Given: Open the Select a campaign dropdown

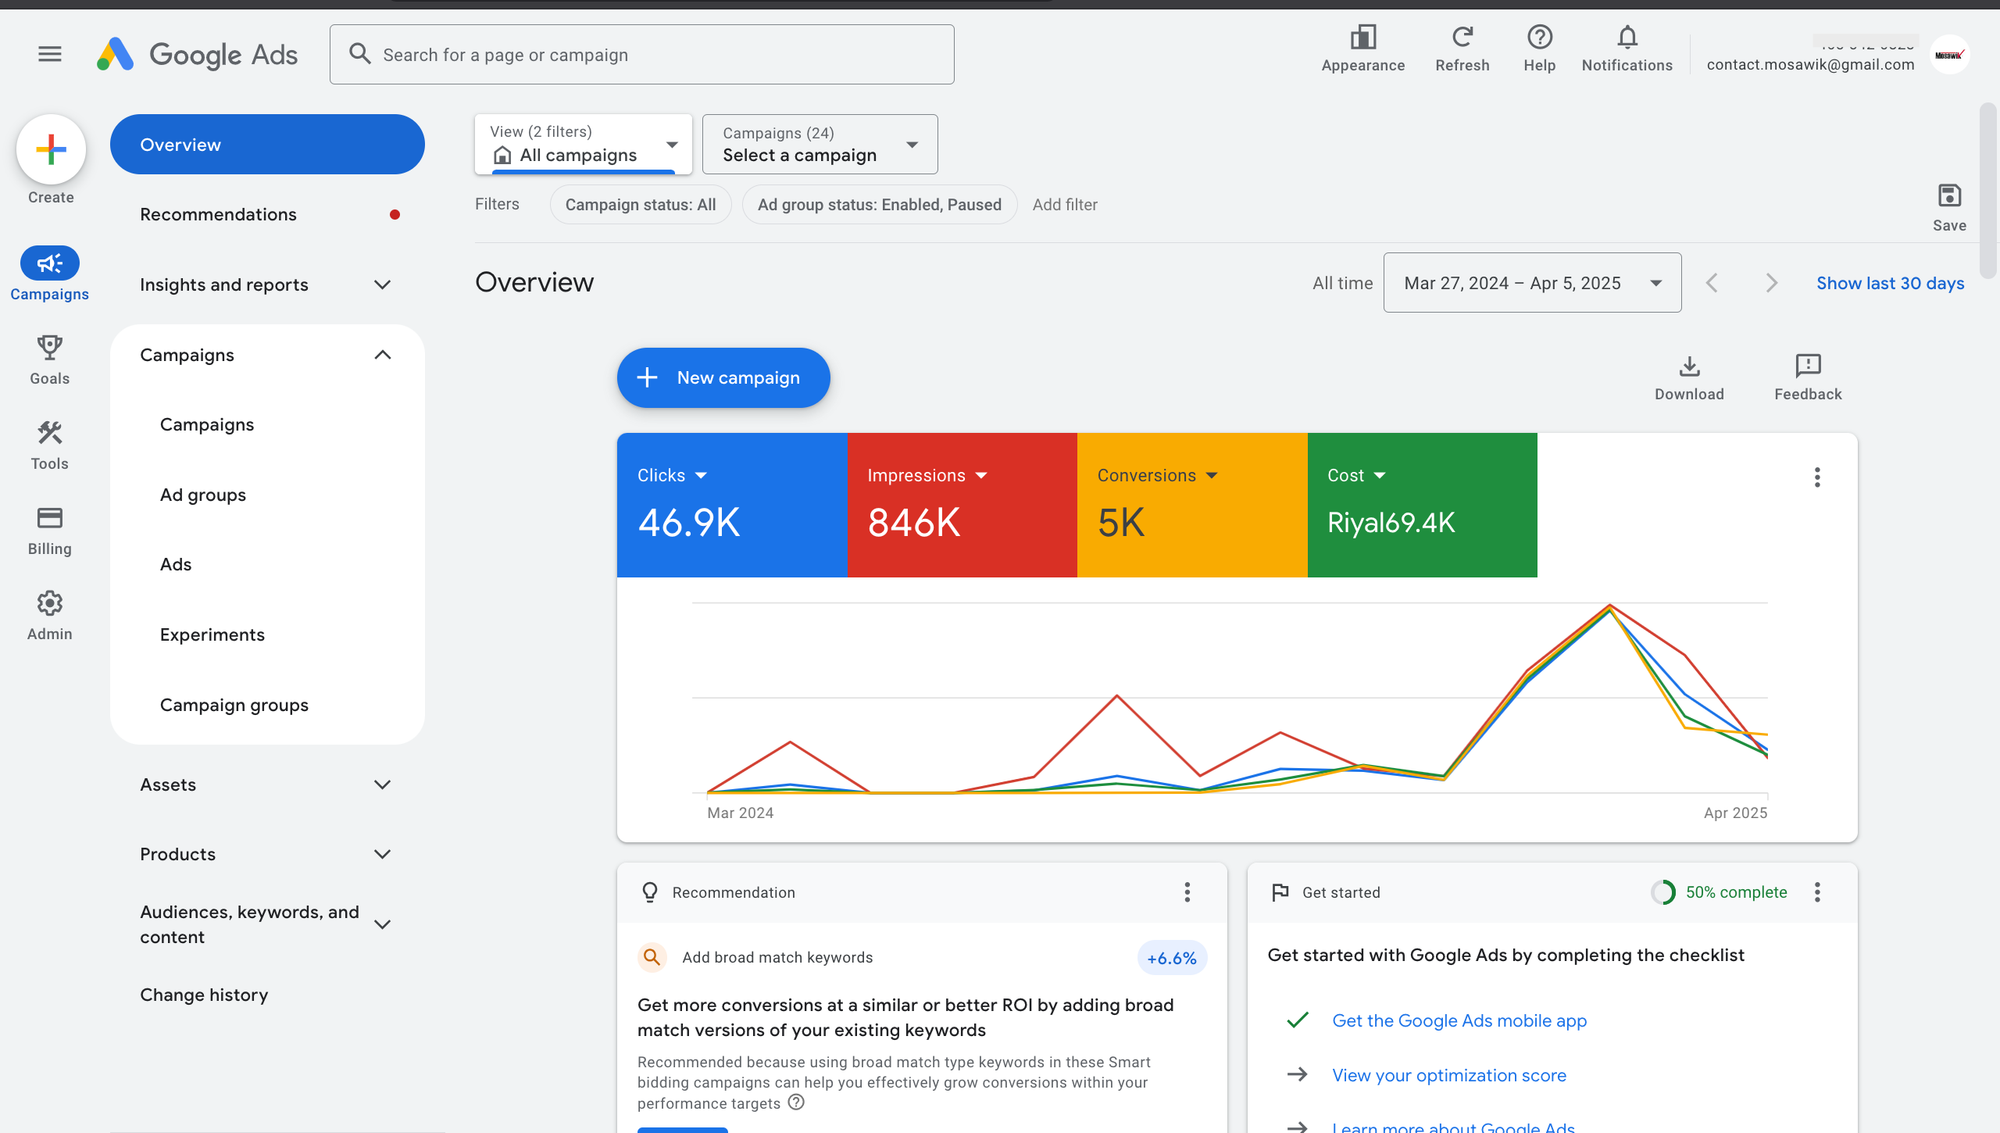Looking at the screenshot, I should click(x=820, y=145).
